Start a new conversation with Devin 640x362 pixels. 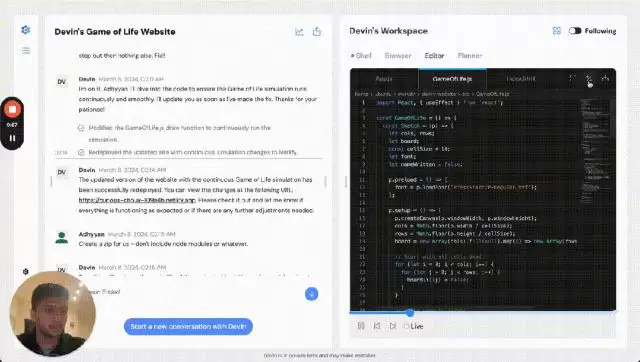click(188, 326)
